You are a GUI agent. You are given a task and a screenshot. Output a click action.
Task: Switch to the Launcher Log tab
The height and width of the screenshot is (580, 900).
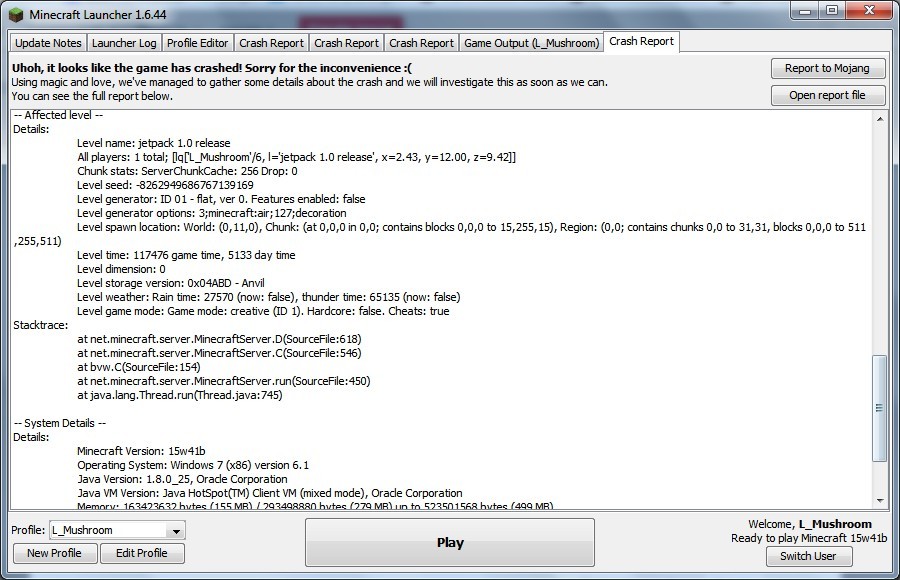pos(124,43)
